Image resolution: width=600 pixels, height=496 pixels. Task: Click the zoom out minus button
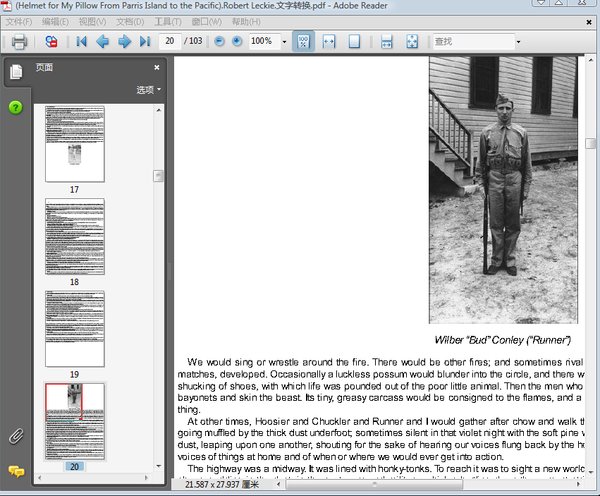[x=218, y=41]
